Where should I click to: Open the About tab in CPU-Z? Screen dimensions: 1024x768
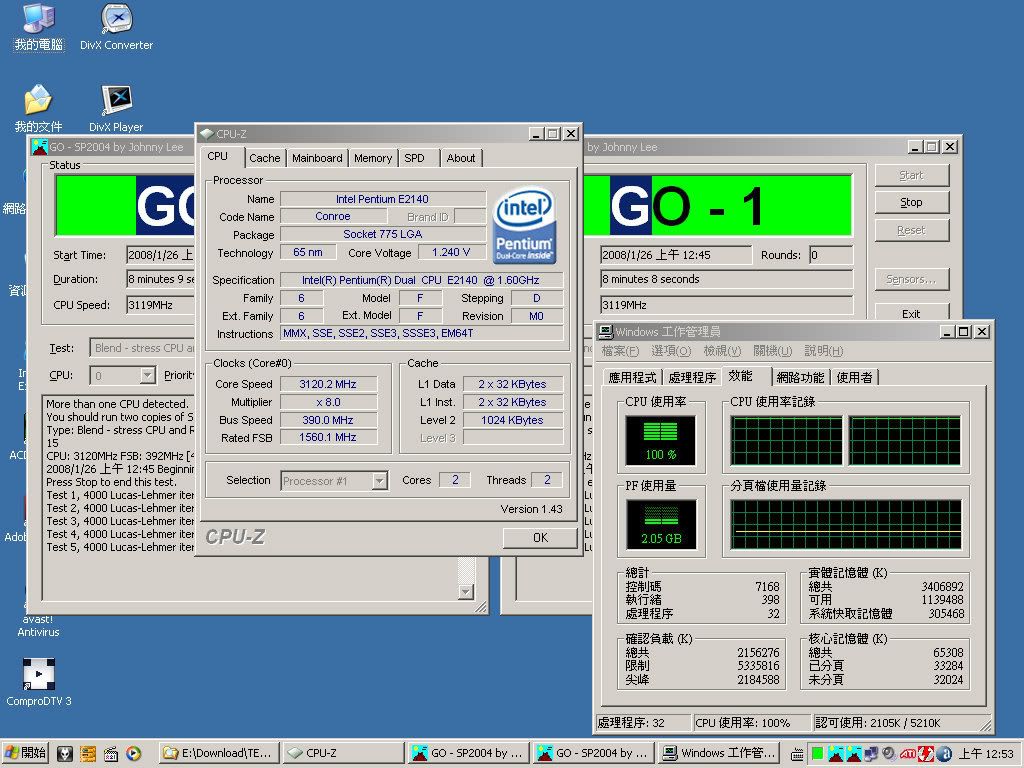click(x=461, y=158)
